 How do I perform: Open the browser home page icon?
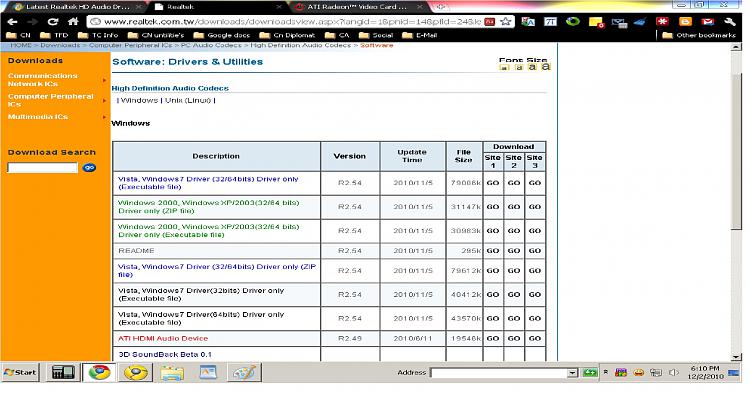tap(73, 22)
